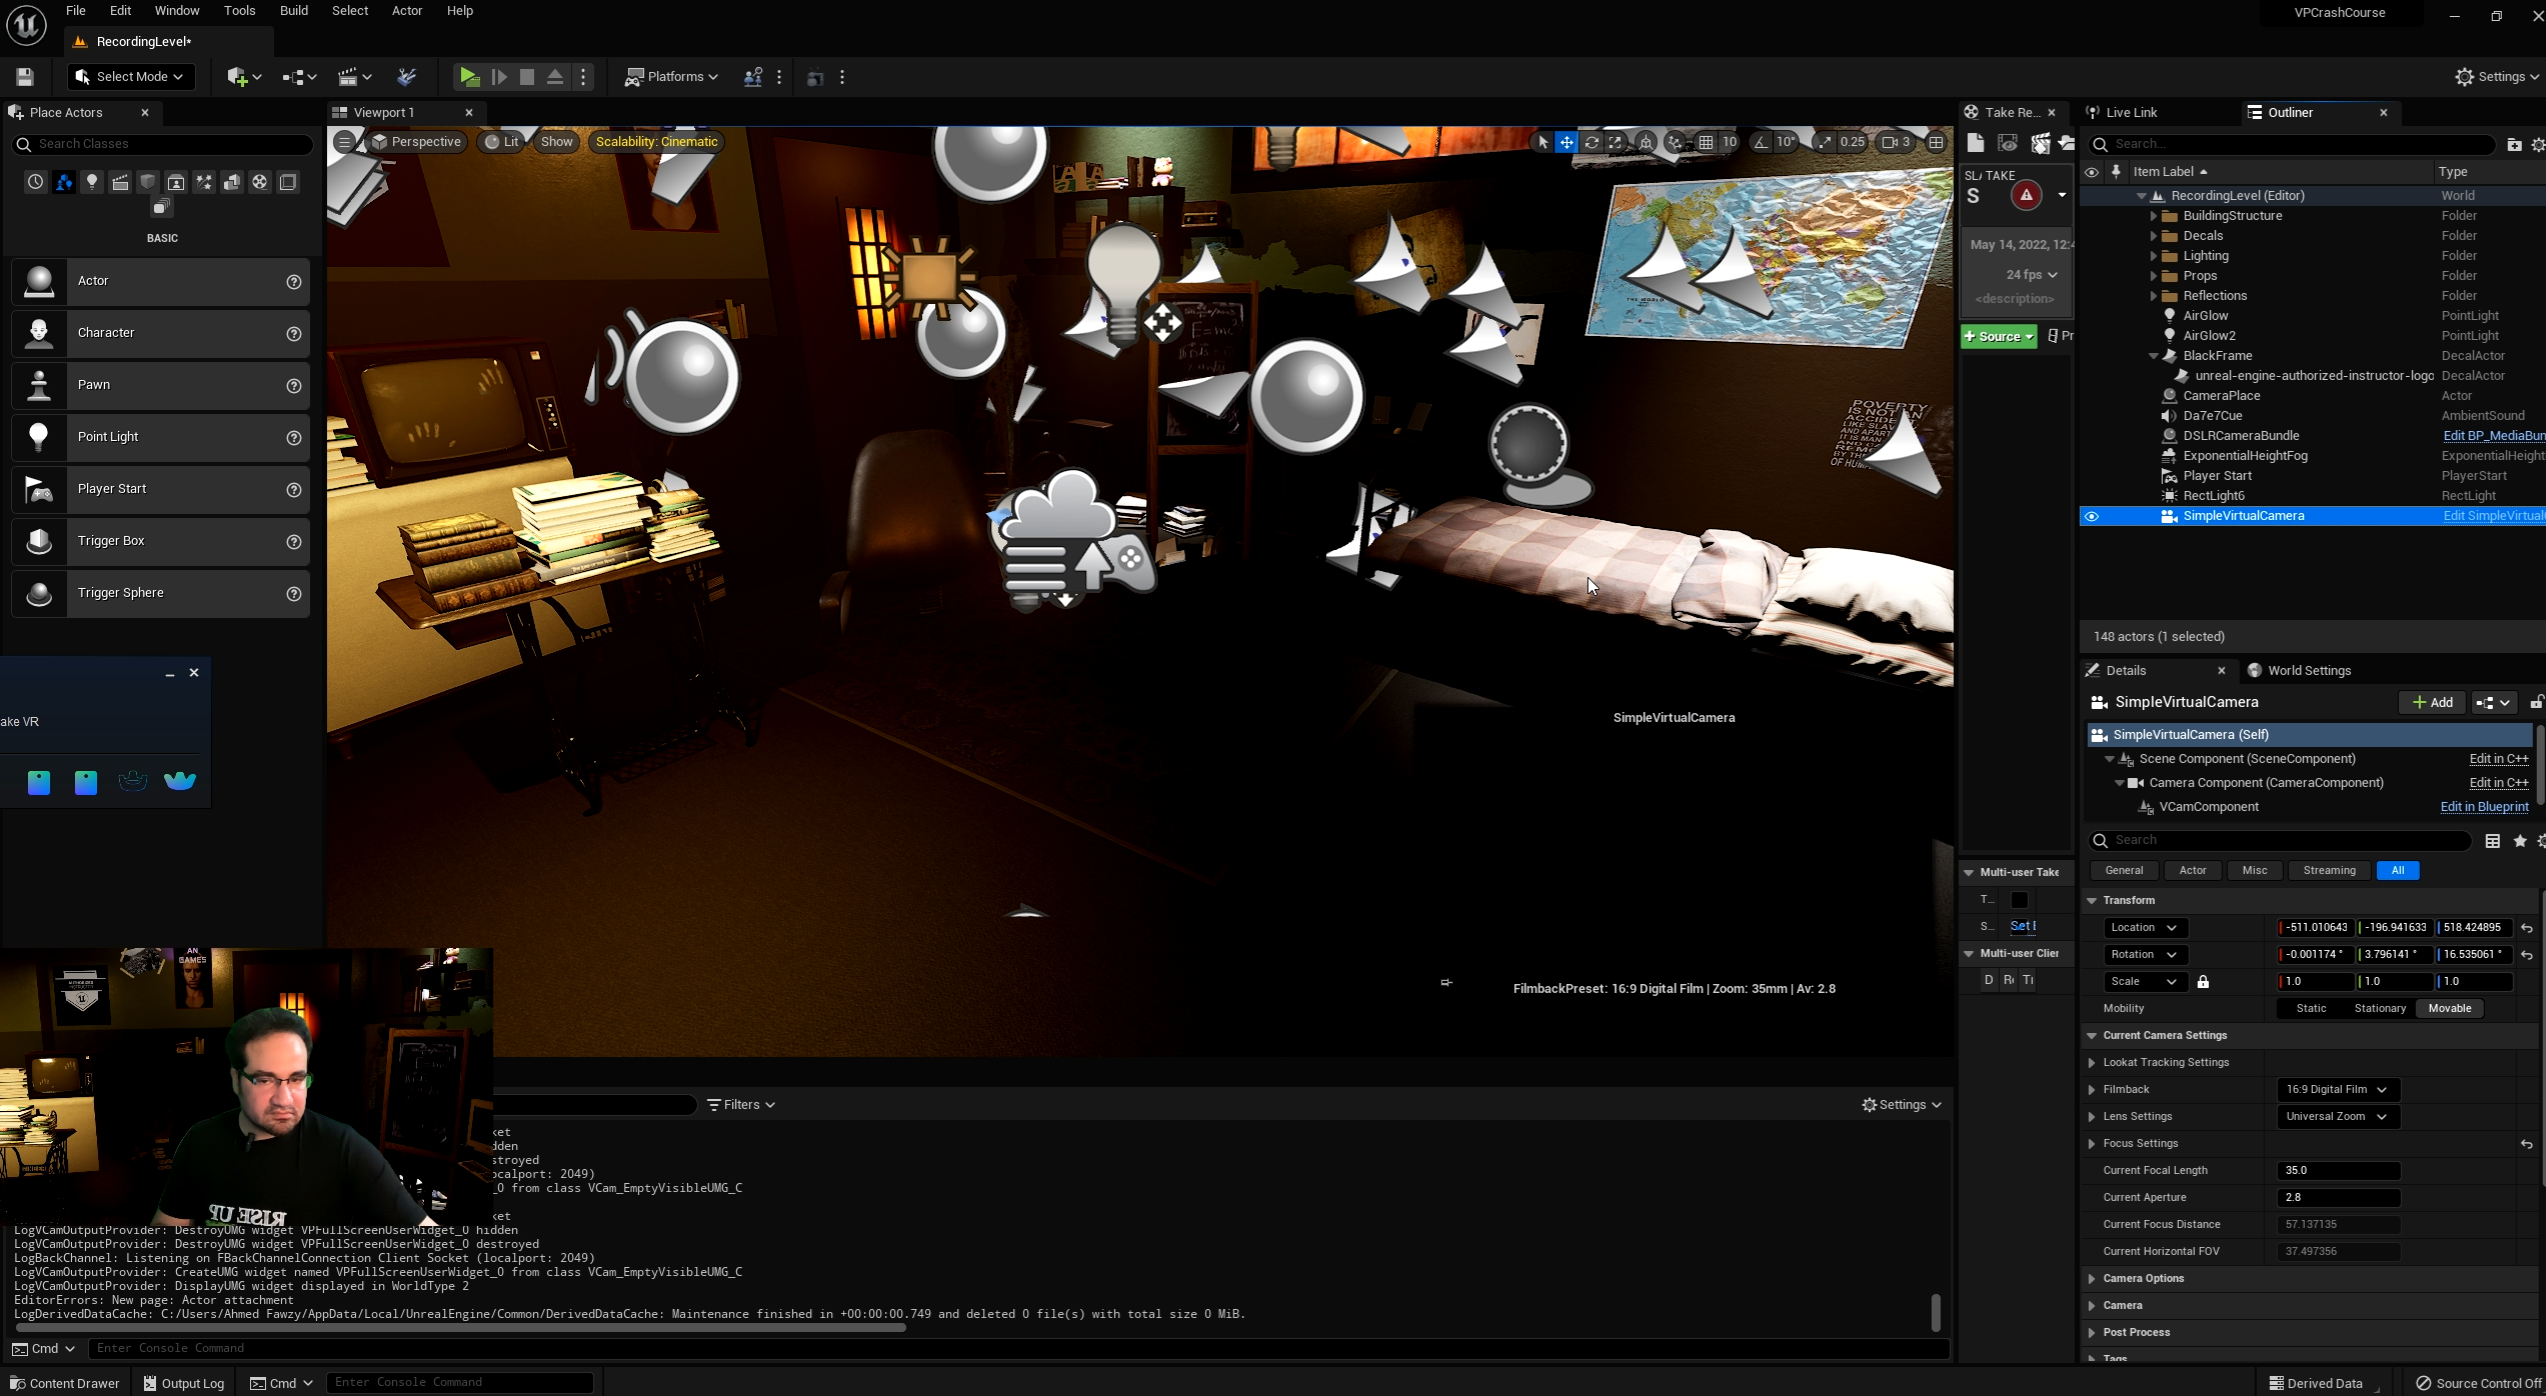
Task: Activate the translate move tool in viewport
Action: click(x=1567, y=142)
